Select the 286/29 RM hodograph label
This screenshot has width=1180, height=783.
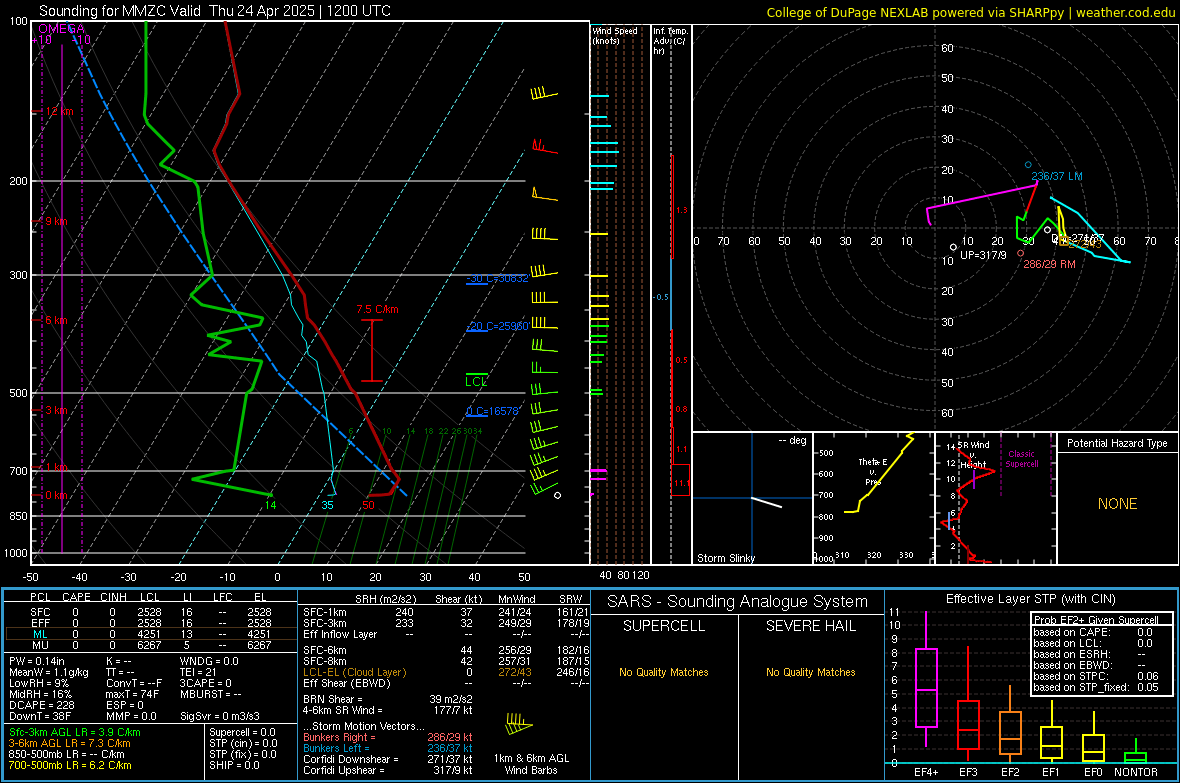point(1049,264)
